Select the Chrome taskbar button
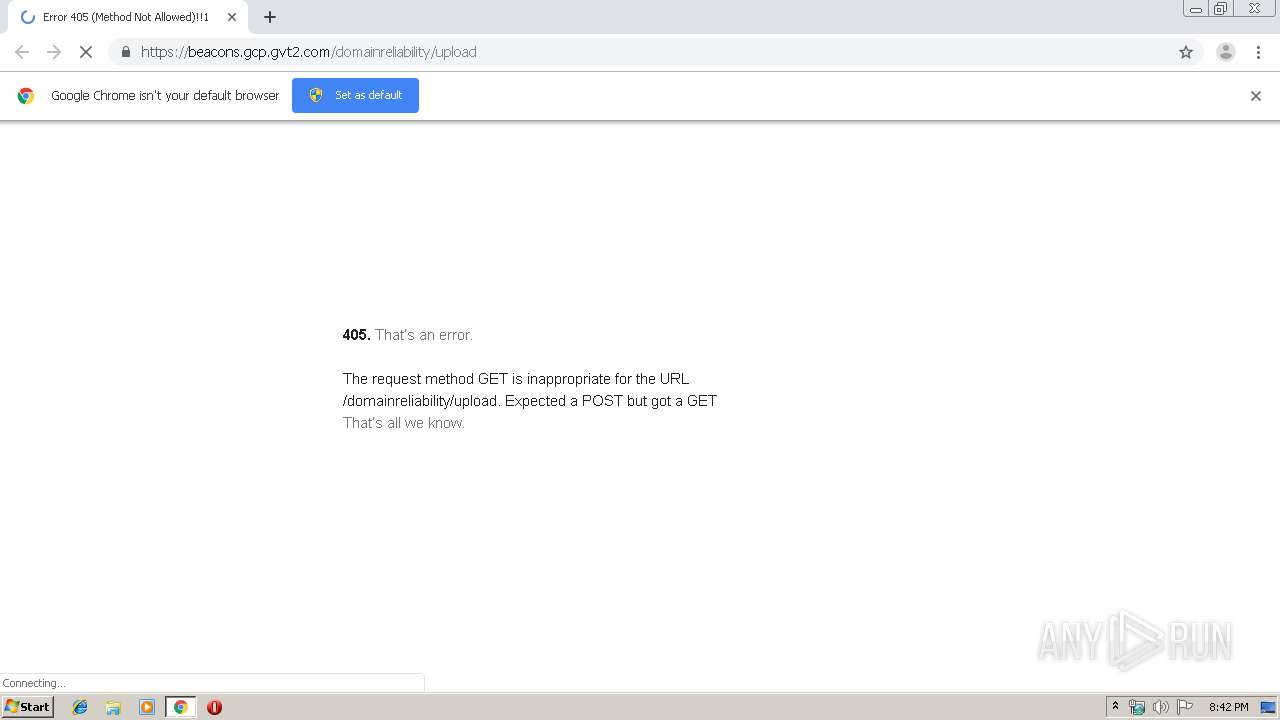1280x720 pixels. tap(180, 707)
